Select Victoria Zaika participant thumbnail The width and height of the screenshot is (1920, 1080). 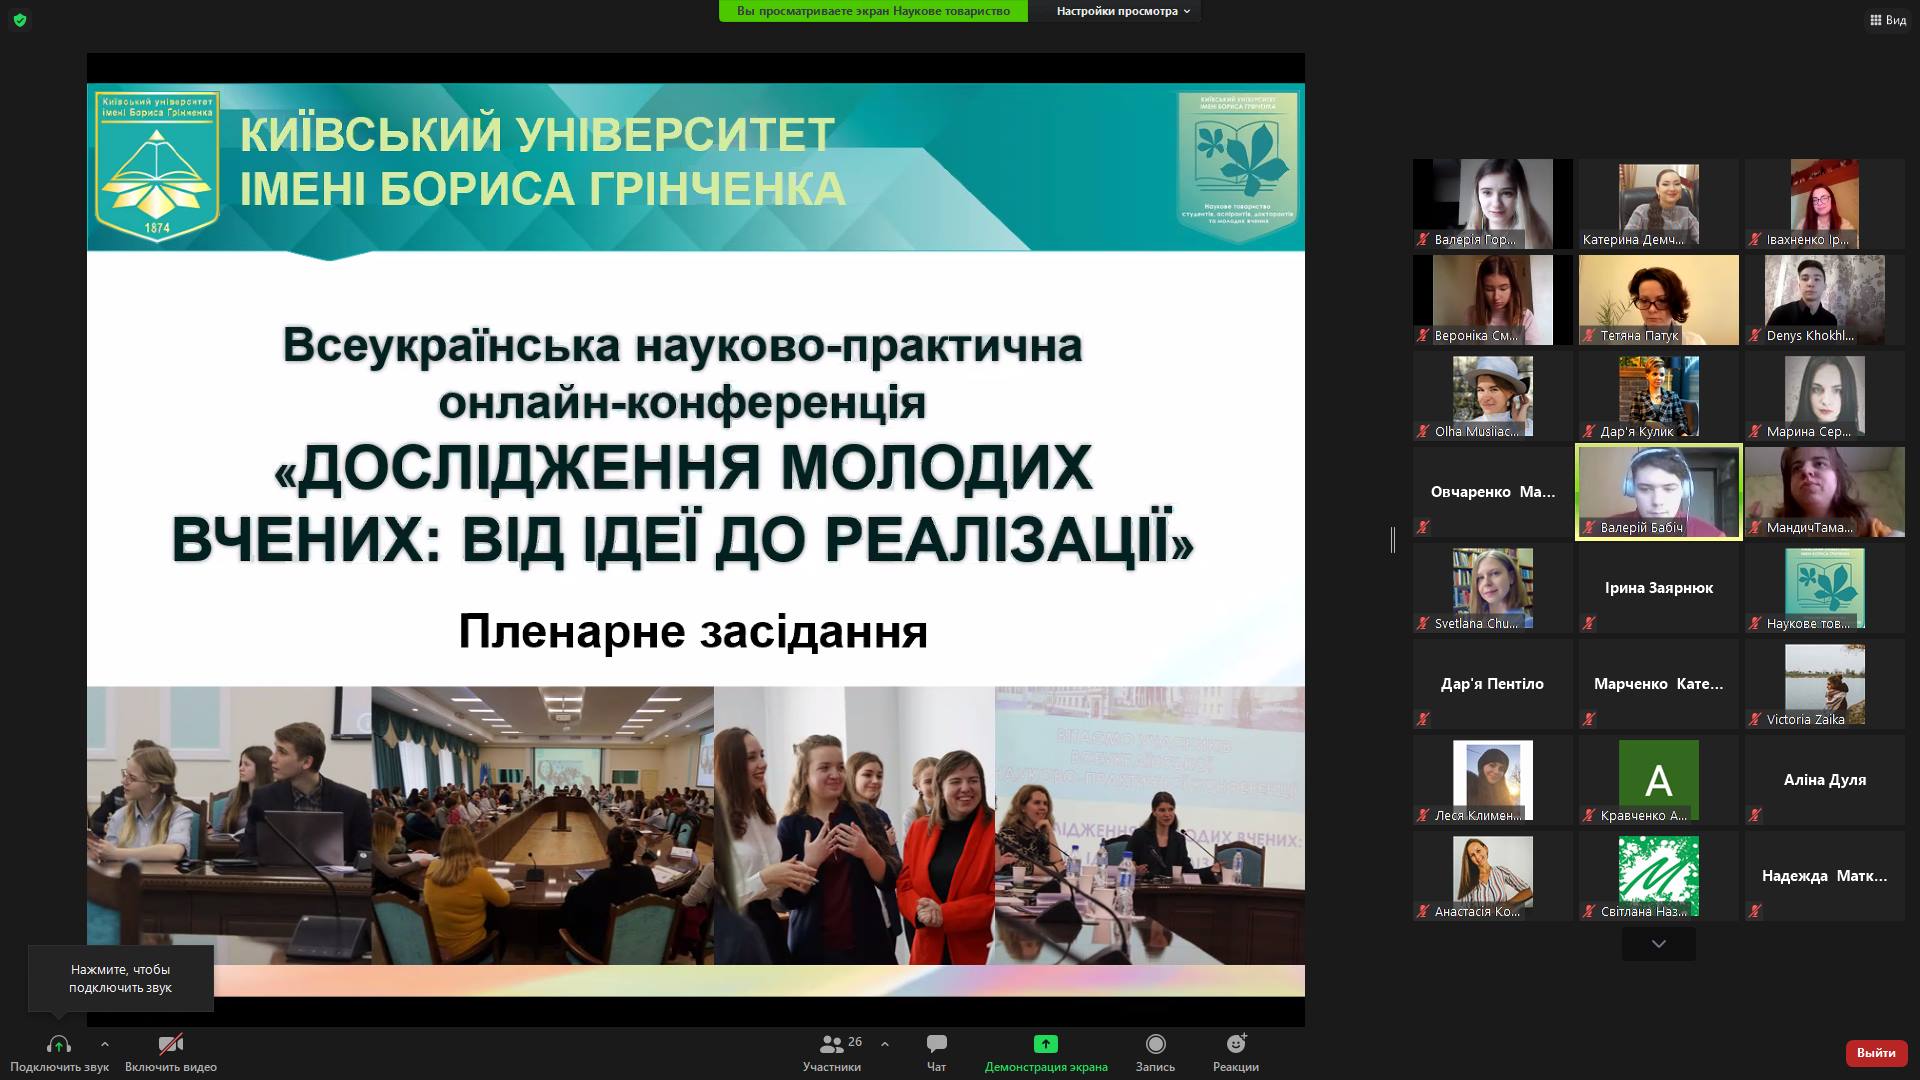pos(1825,684)
